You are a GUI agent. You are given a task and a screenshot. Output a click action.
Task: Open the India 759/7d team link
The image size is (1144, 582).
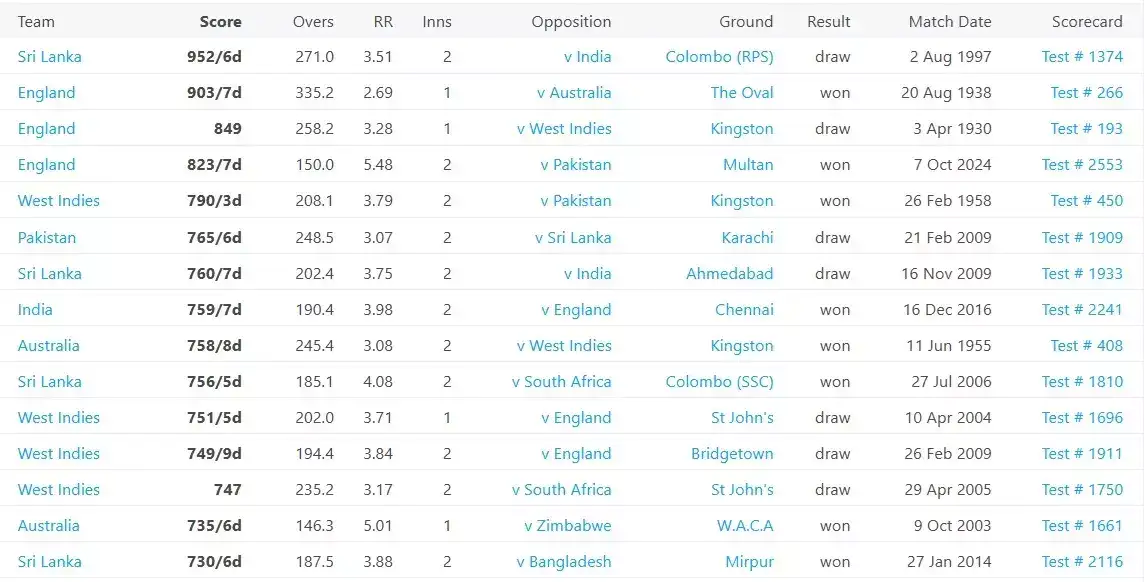click(x=34, y=309)
